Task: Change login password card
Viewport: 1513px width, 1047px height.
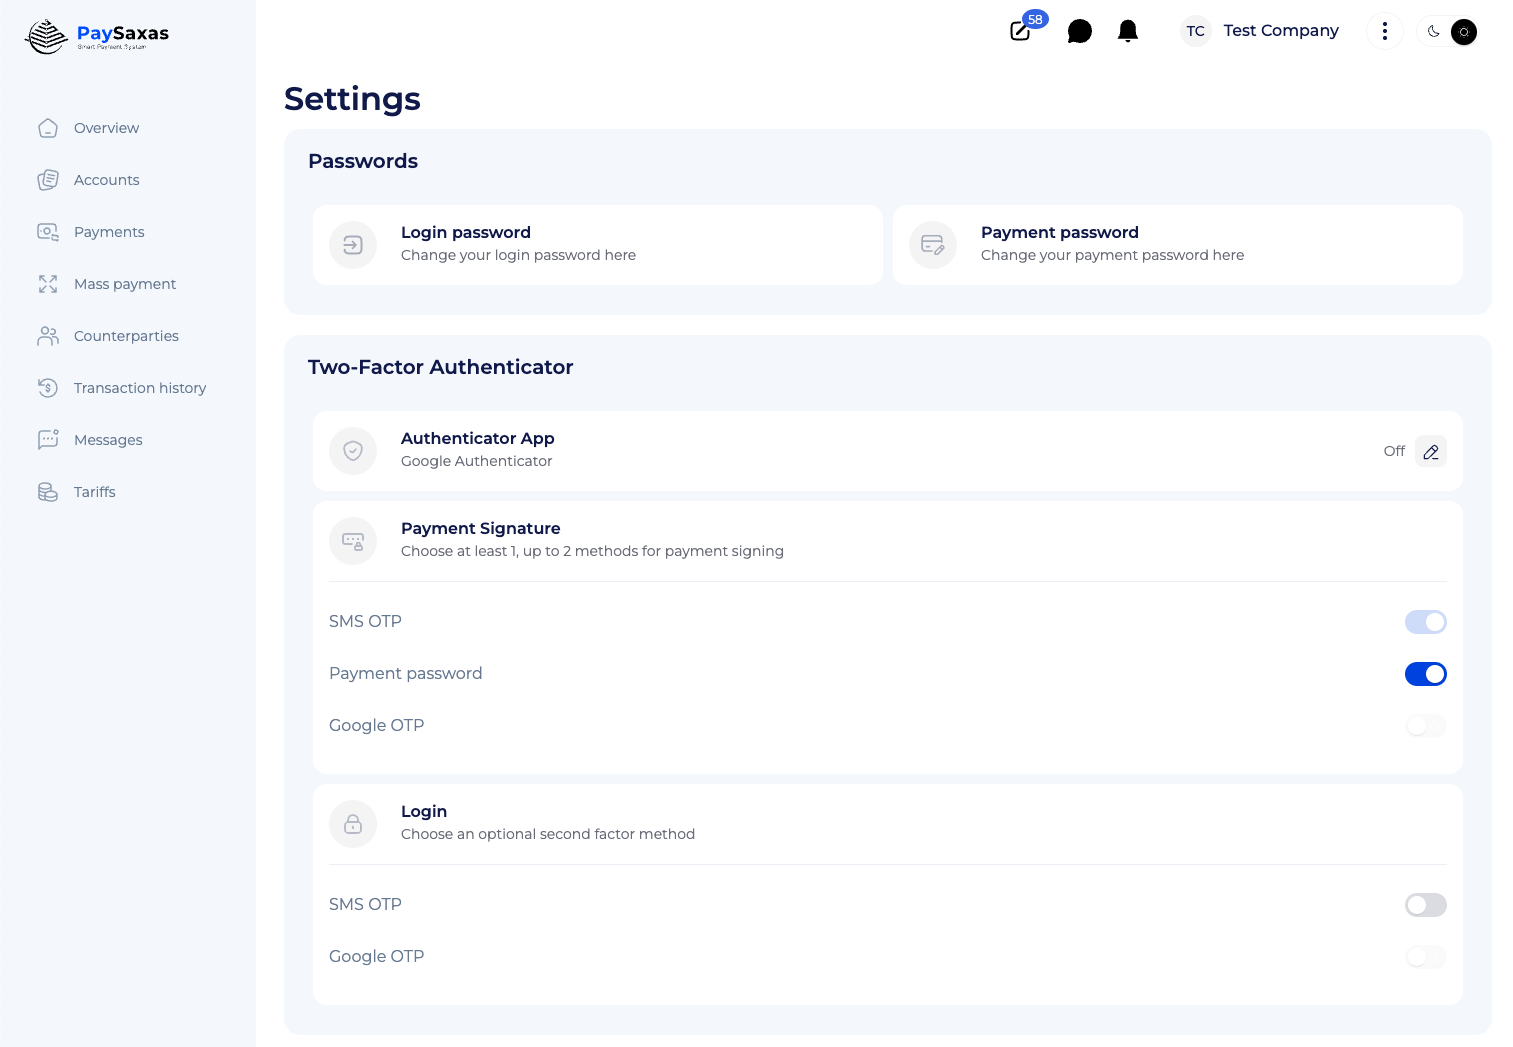Action: pyautogui.click(x=597, y=245)
